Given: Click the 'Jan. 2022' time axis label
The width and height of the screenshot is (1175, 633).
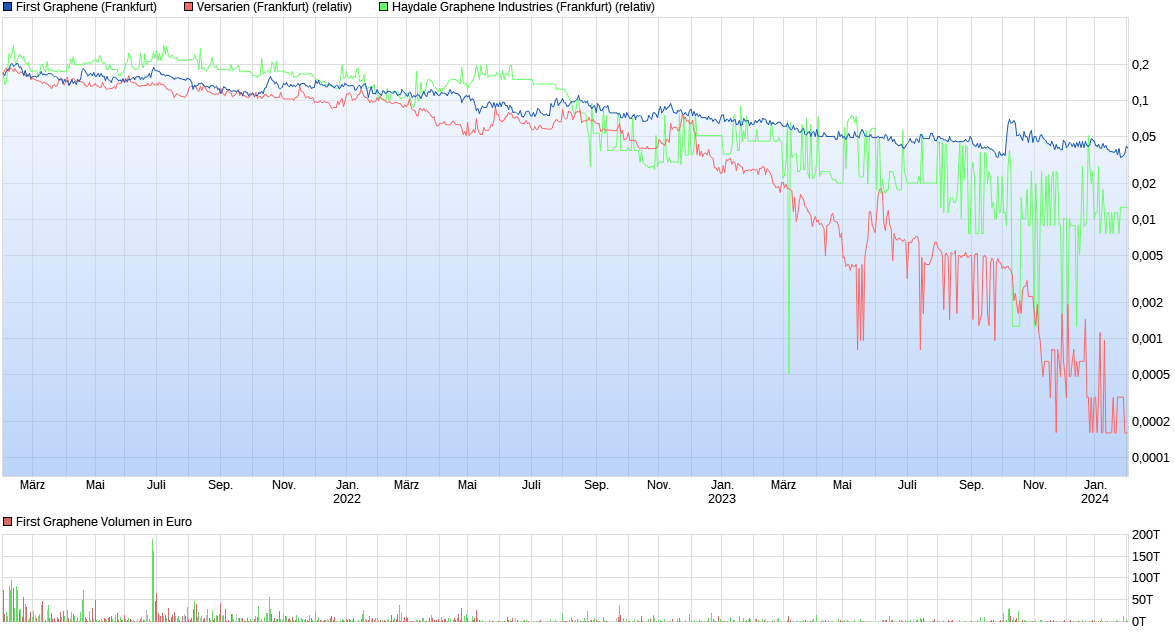Looking at the screenshot, I should (x=347, y=491).
